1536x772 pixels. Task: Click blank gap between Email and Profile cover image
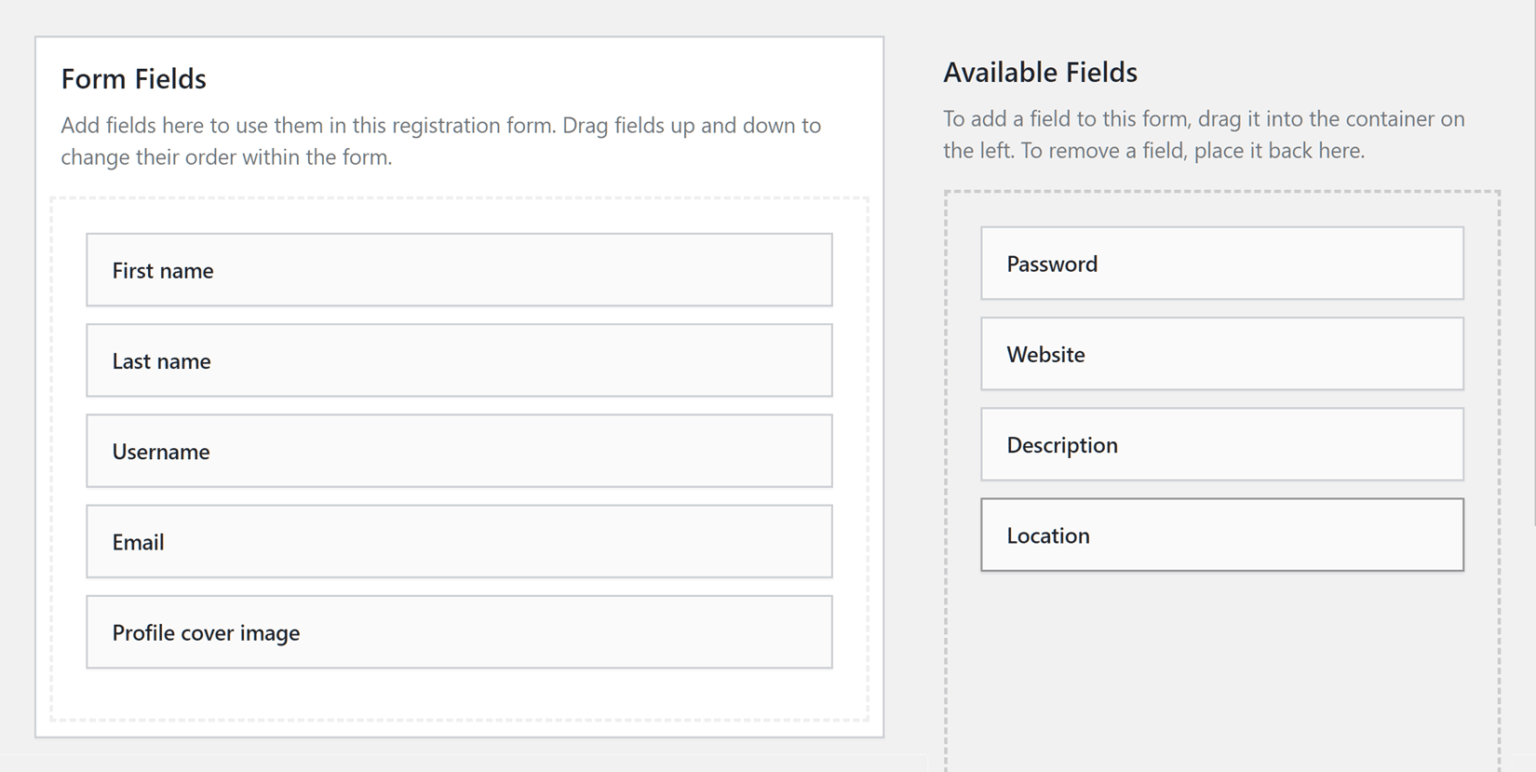tap(459, 587)
